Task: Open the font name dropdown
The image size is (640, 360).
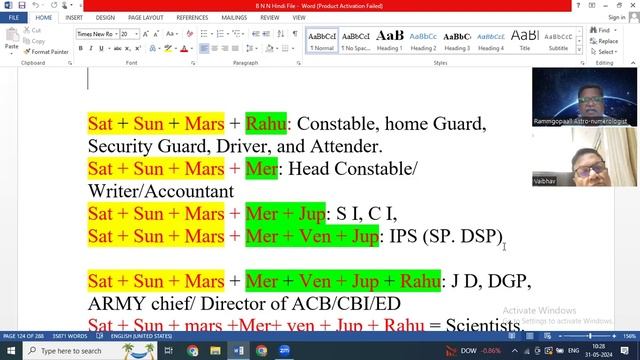Action: coord(116,34)
